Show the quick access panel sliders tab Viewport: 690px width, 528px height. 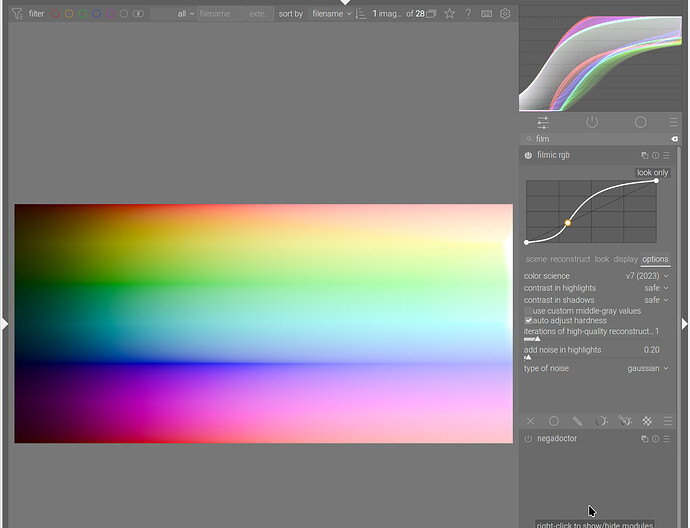[543, 122]
